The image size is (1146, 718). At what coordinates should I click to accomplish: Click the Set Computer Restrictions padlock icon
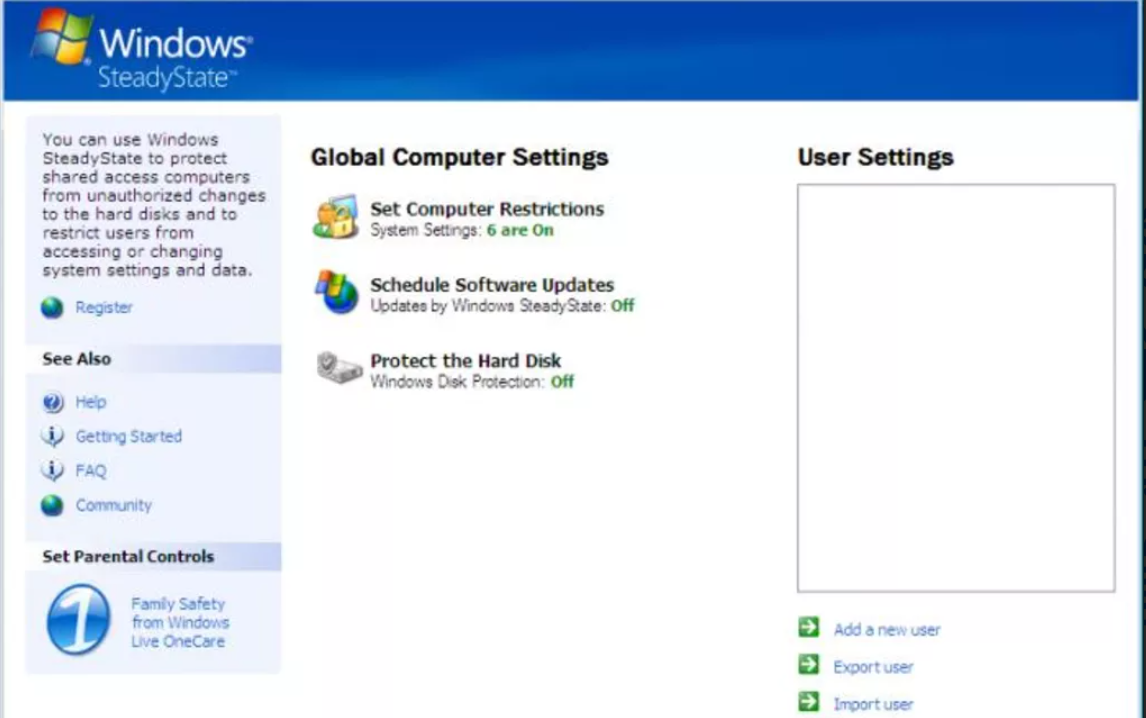336,218
